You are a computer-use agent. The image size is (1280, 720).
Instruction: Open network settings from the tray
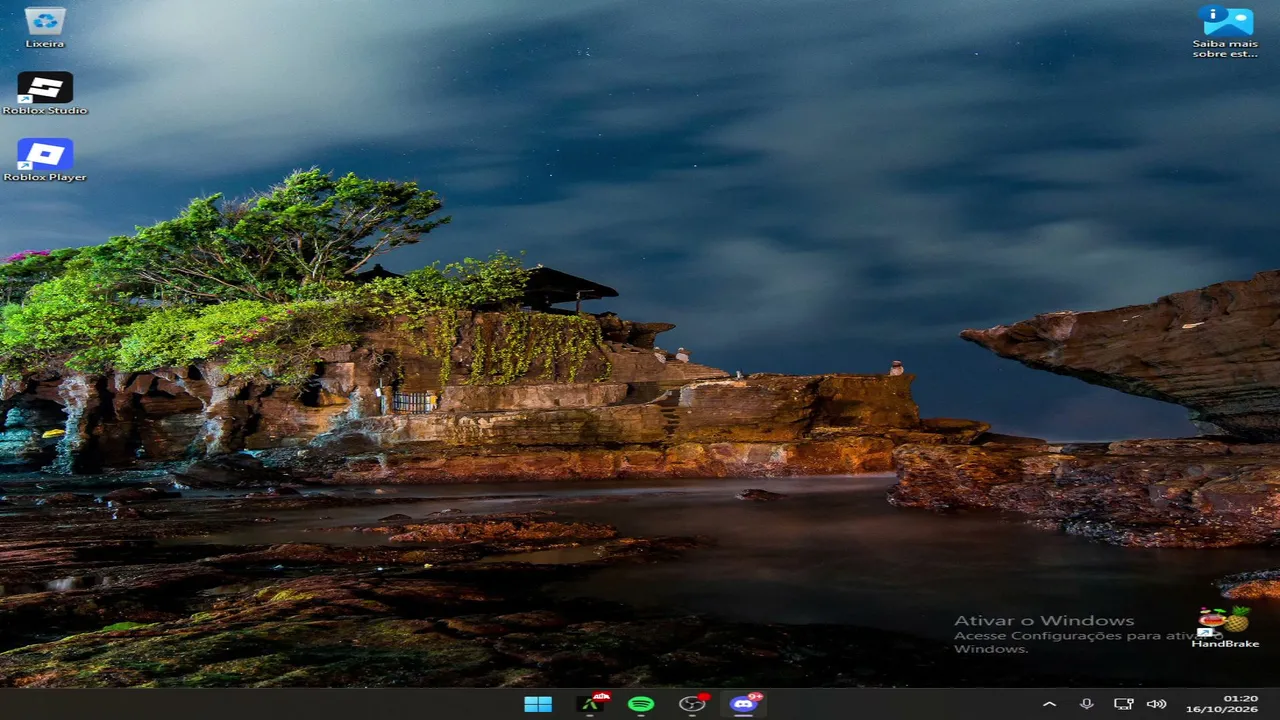pos(1123,704)
